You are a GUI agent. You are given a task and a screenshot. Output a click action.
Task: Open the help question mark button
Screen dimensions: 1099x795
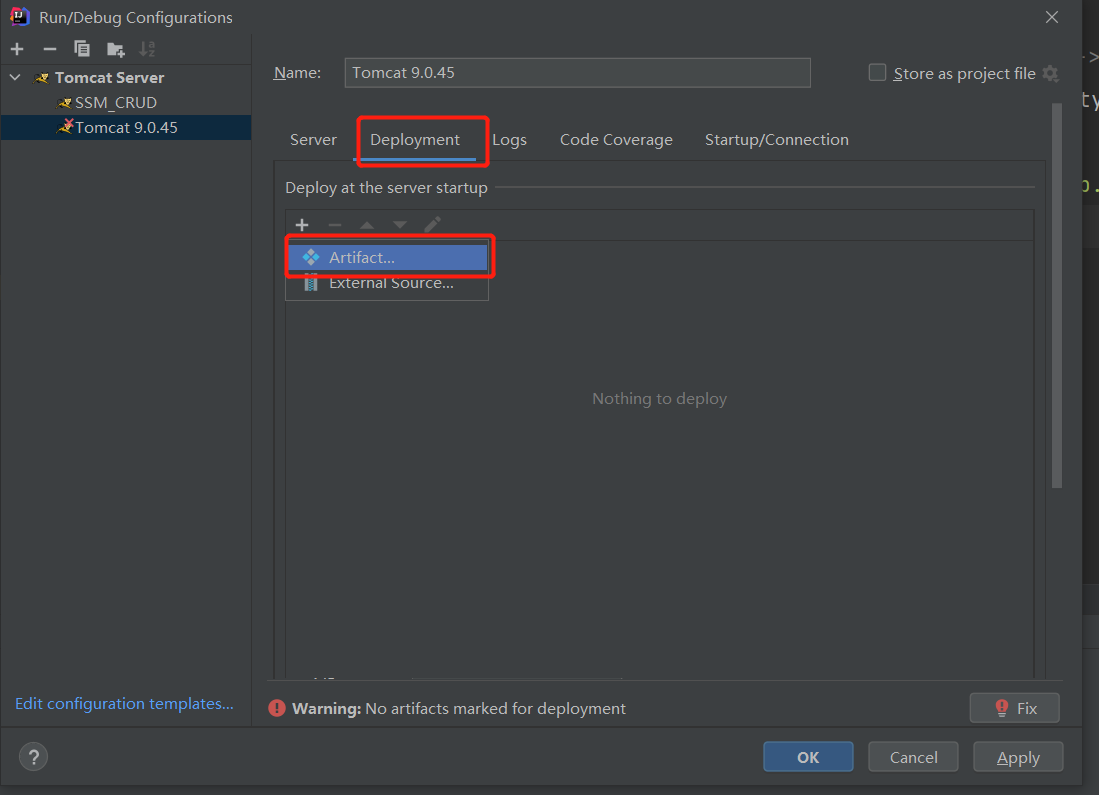(34, 757)
